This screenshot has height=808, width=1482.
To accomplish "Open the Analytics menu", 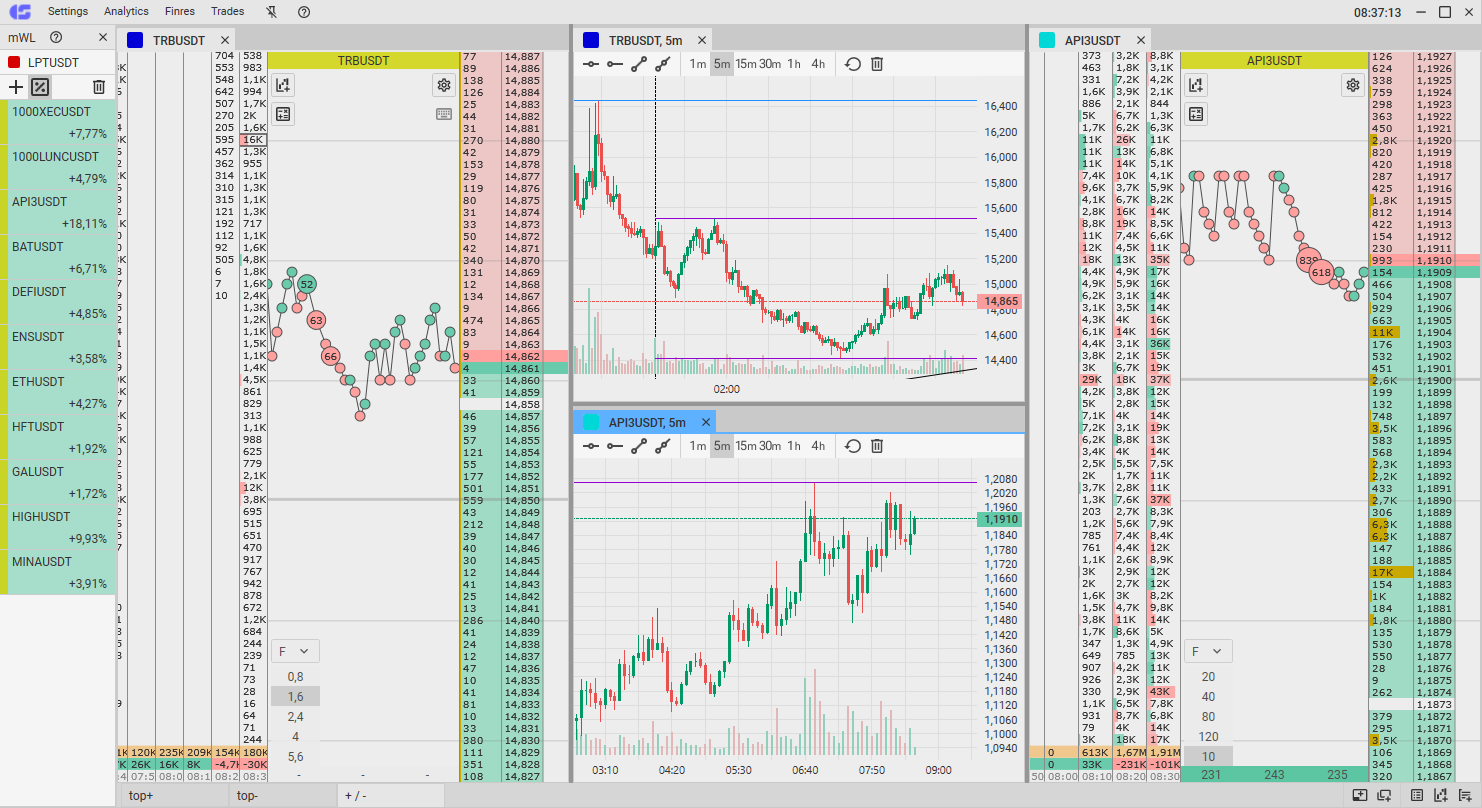I will tap(126, 12).
